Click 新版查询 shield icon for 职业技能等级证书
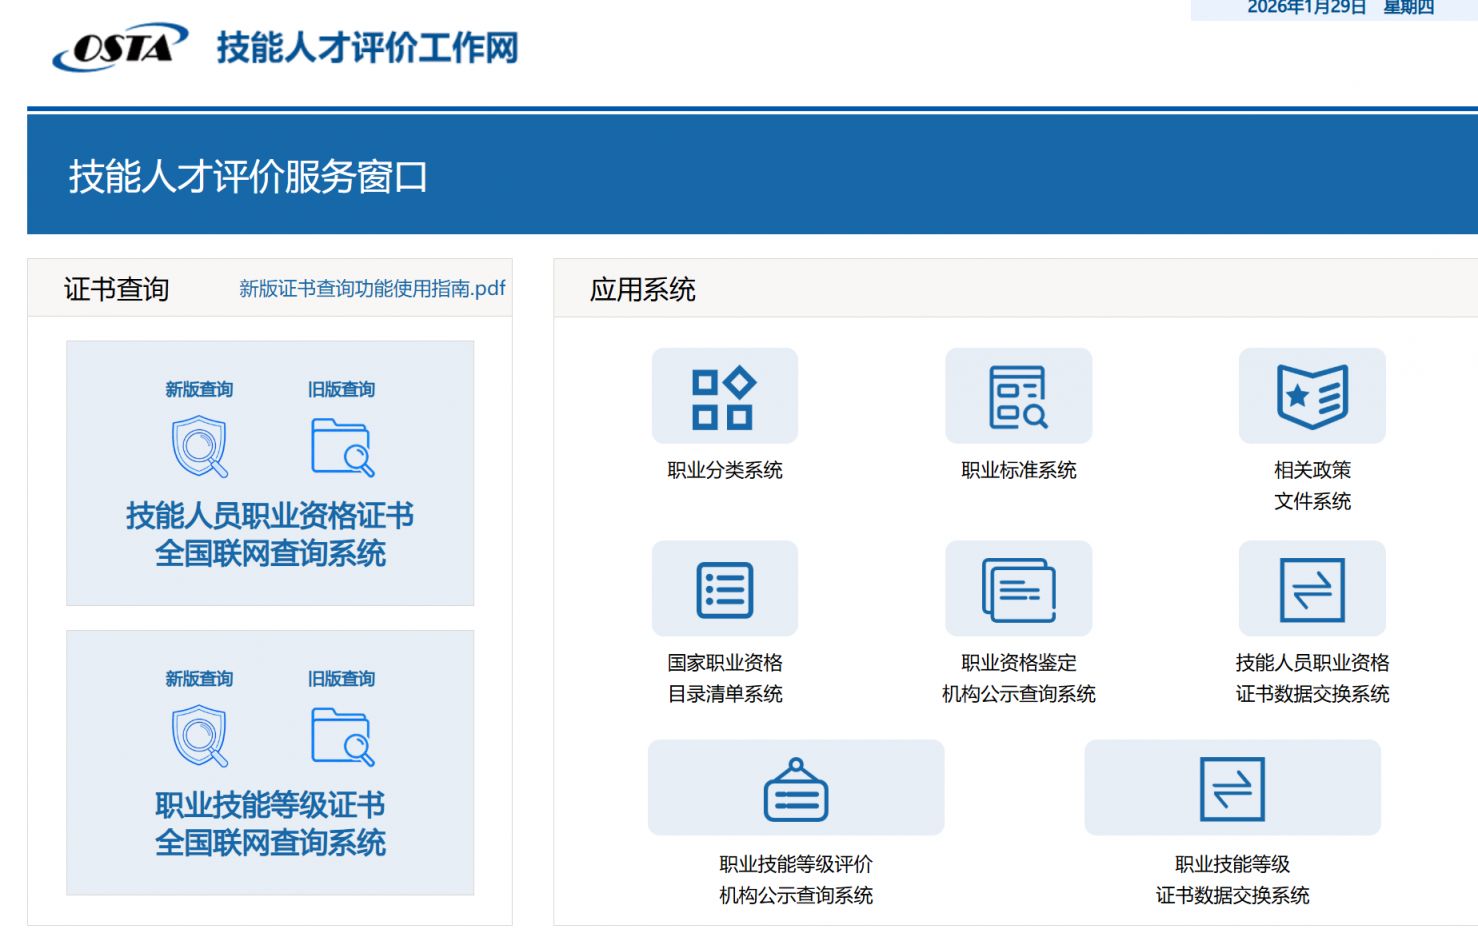 pos(200,735)
